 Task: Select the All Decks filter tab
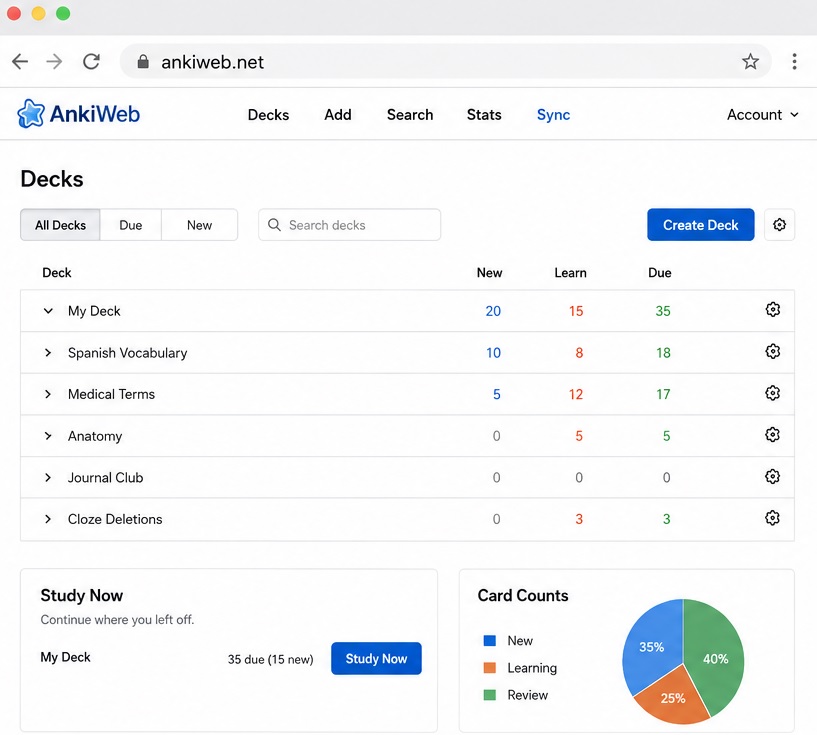[x=60, y=225]
